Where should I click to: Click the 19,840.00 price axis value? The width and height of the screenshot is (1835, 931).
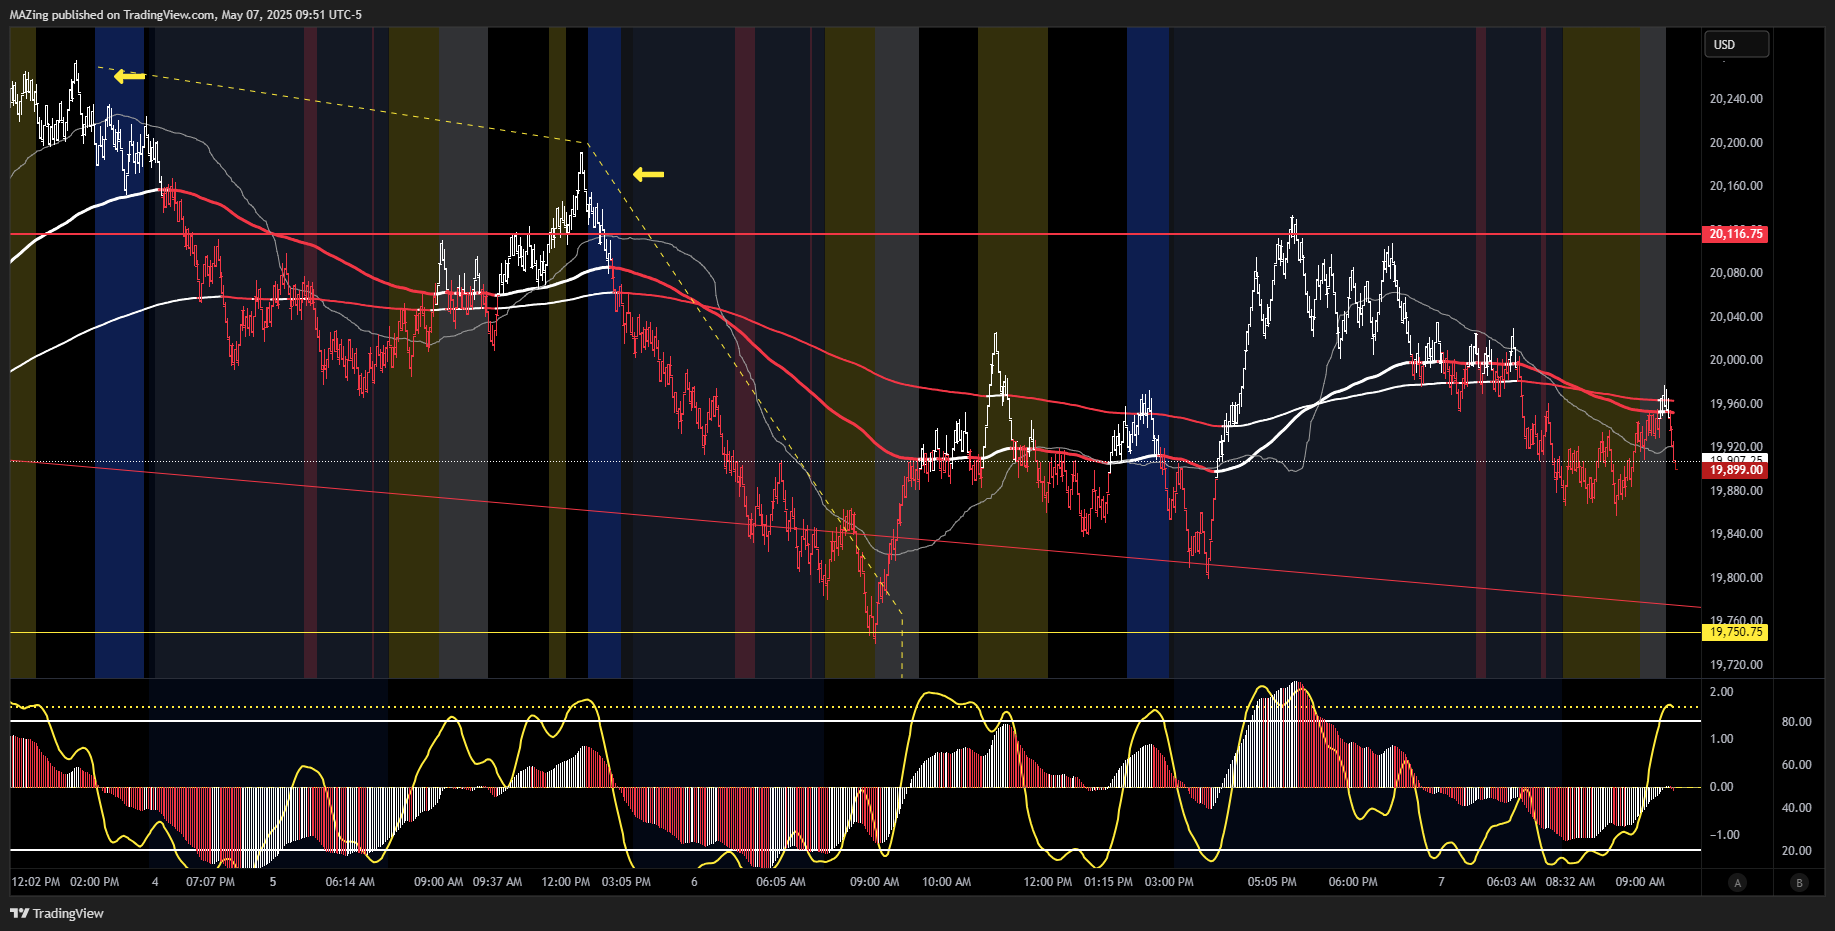pyautogui.click(x=1736, y=534)
